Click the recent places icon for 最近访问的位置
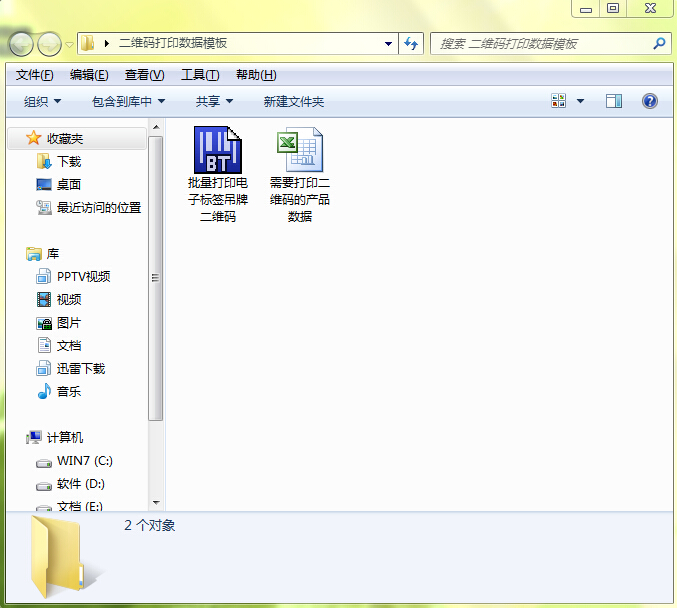Image resolution: width=677 pixels, height=608 pixels. 44,208
